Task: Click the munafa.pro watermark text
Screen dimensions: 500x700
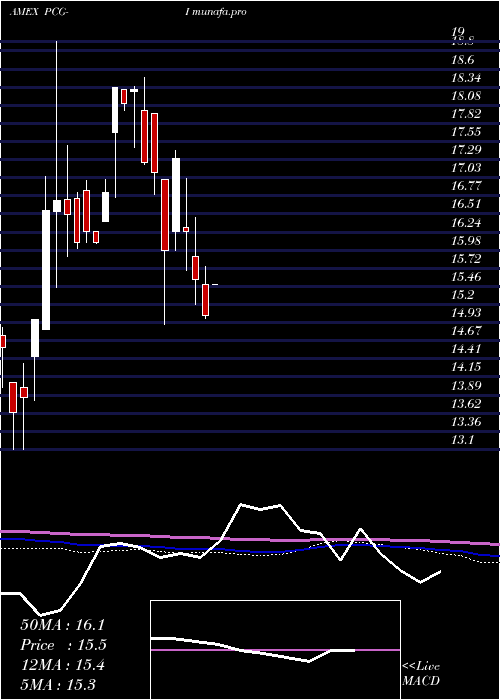Action: [x=219, y=12]
